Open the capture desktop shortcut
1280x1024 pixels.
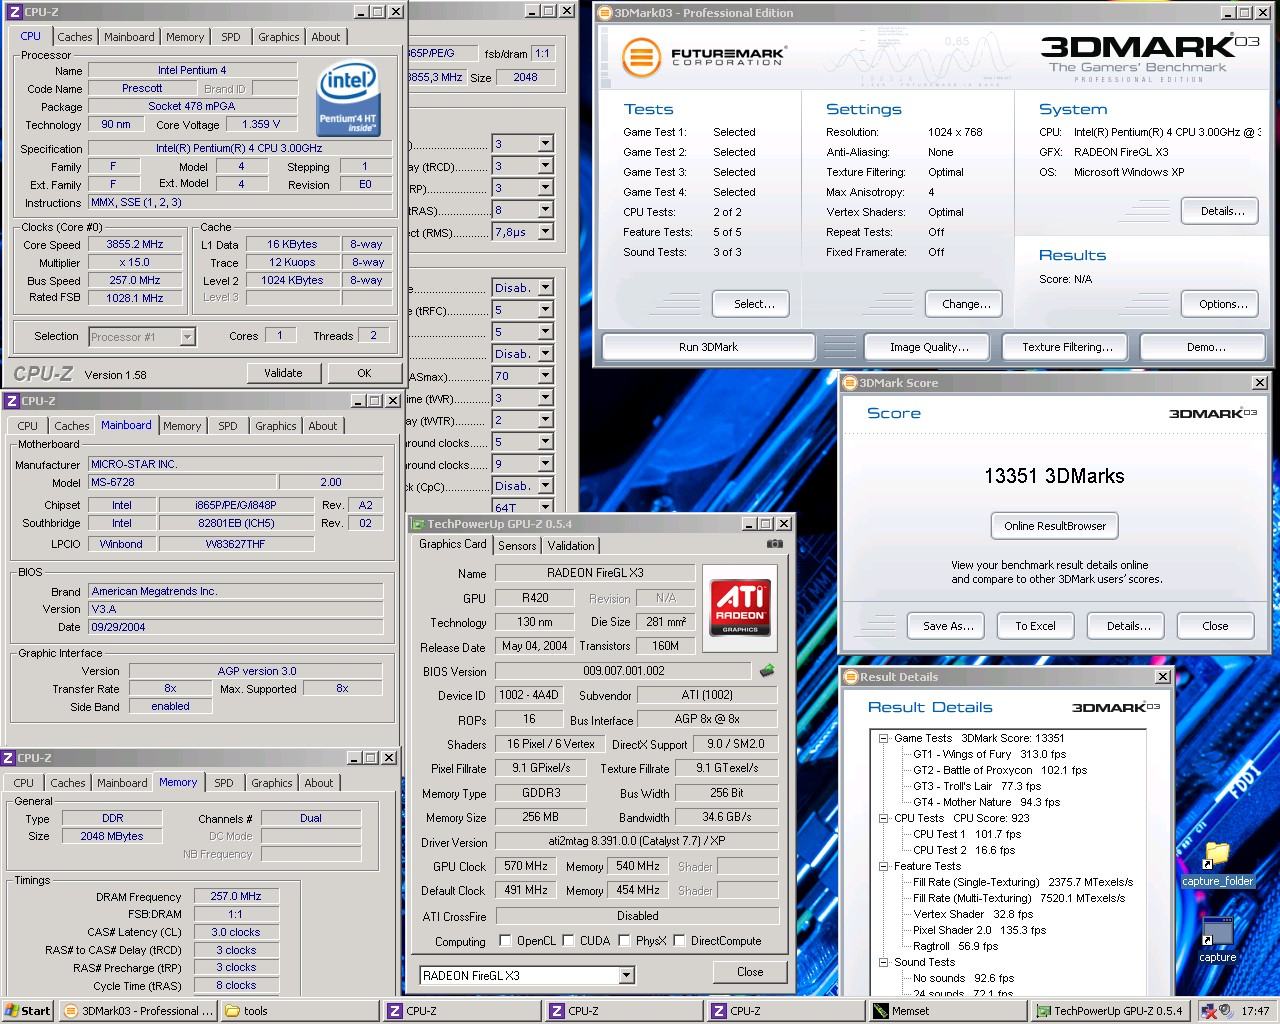1217,940
